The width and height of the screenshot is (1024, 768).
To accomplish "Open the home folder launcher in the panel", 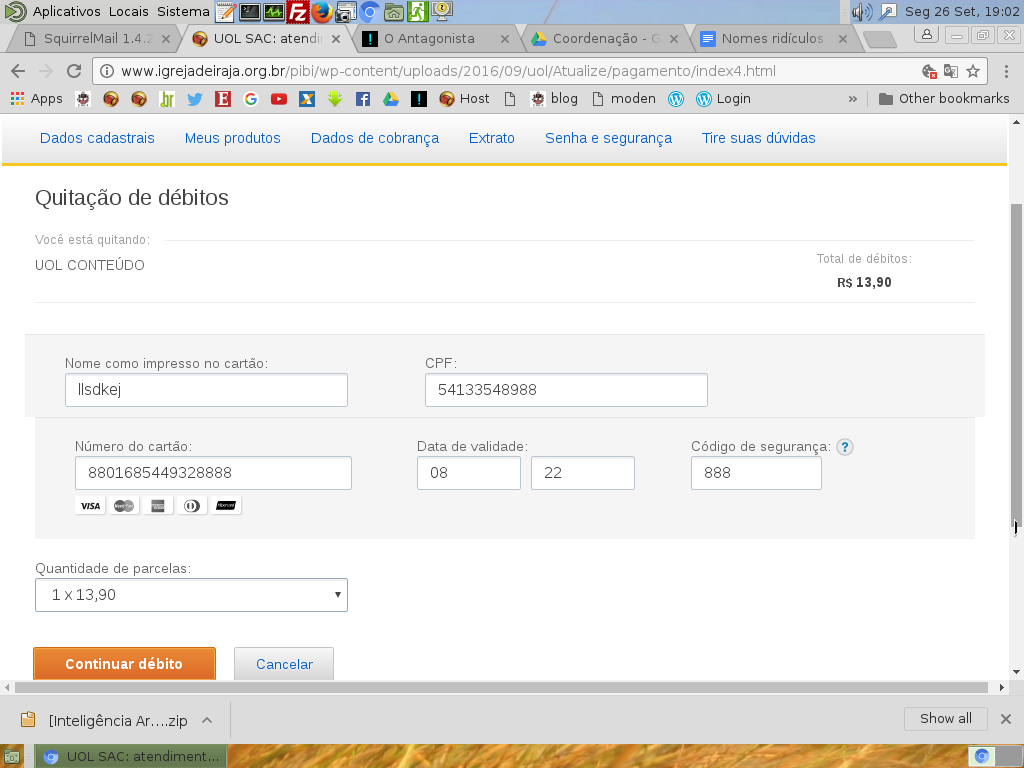I will pyautogui.click(x=393, y=11).
